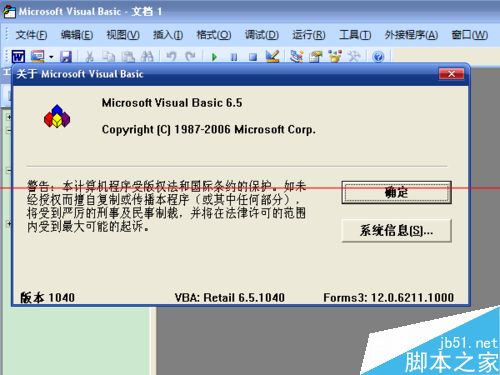Click the Microsoft Visual Basic 6.5 text
The width and height of the screenshot is (500, 375).
(172, 103)
